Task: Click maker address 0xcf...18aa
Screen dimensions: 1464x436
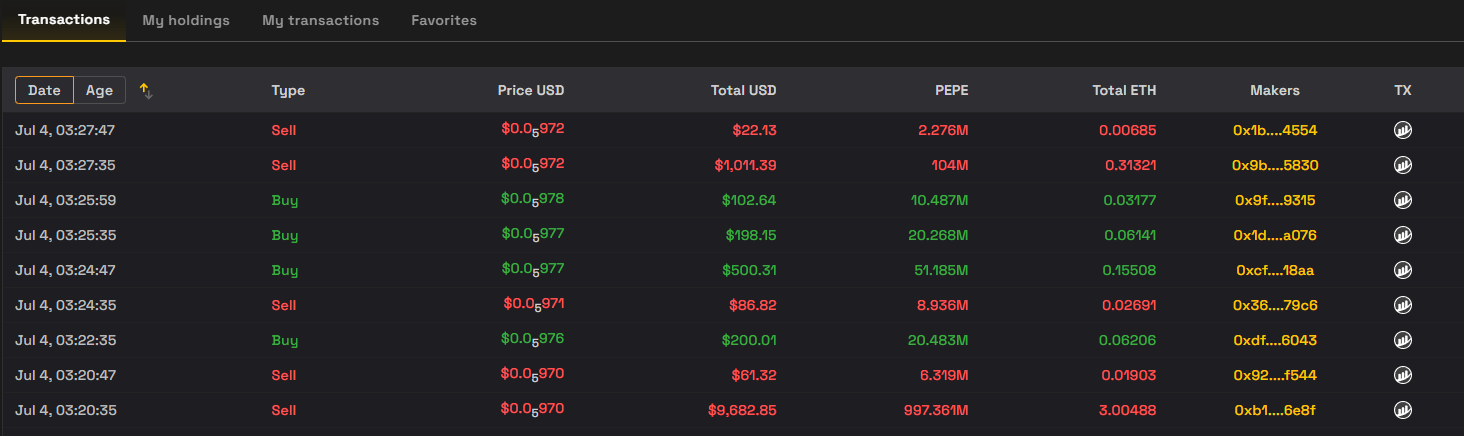Action: click(x=1275, y=270)
